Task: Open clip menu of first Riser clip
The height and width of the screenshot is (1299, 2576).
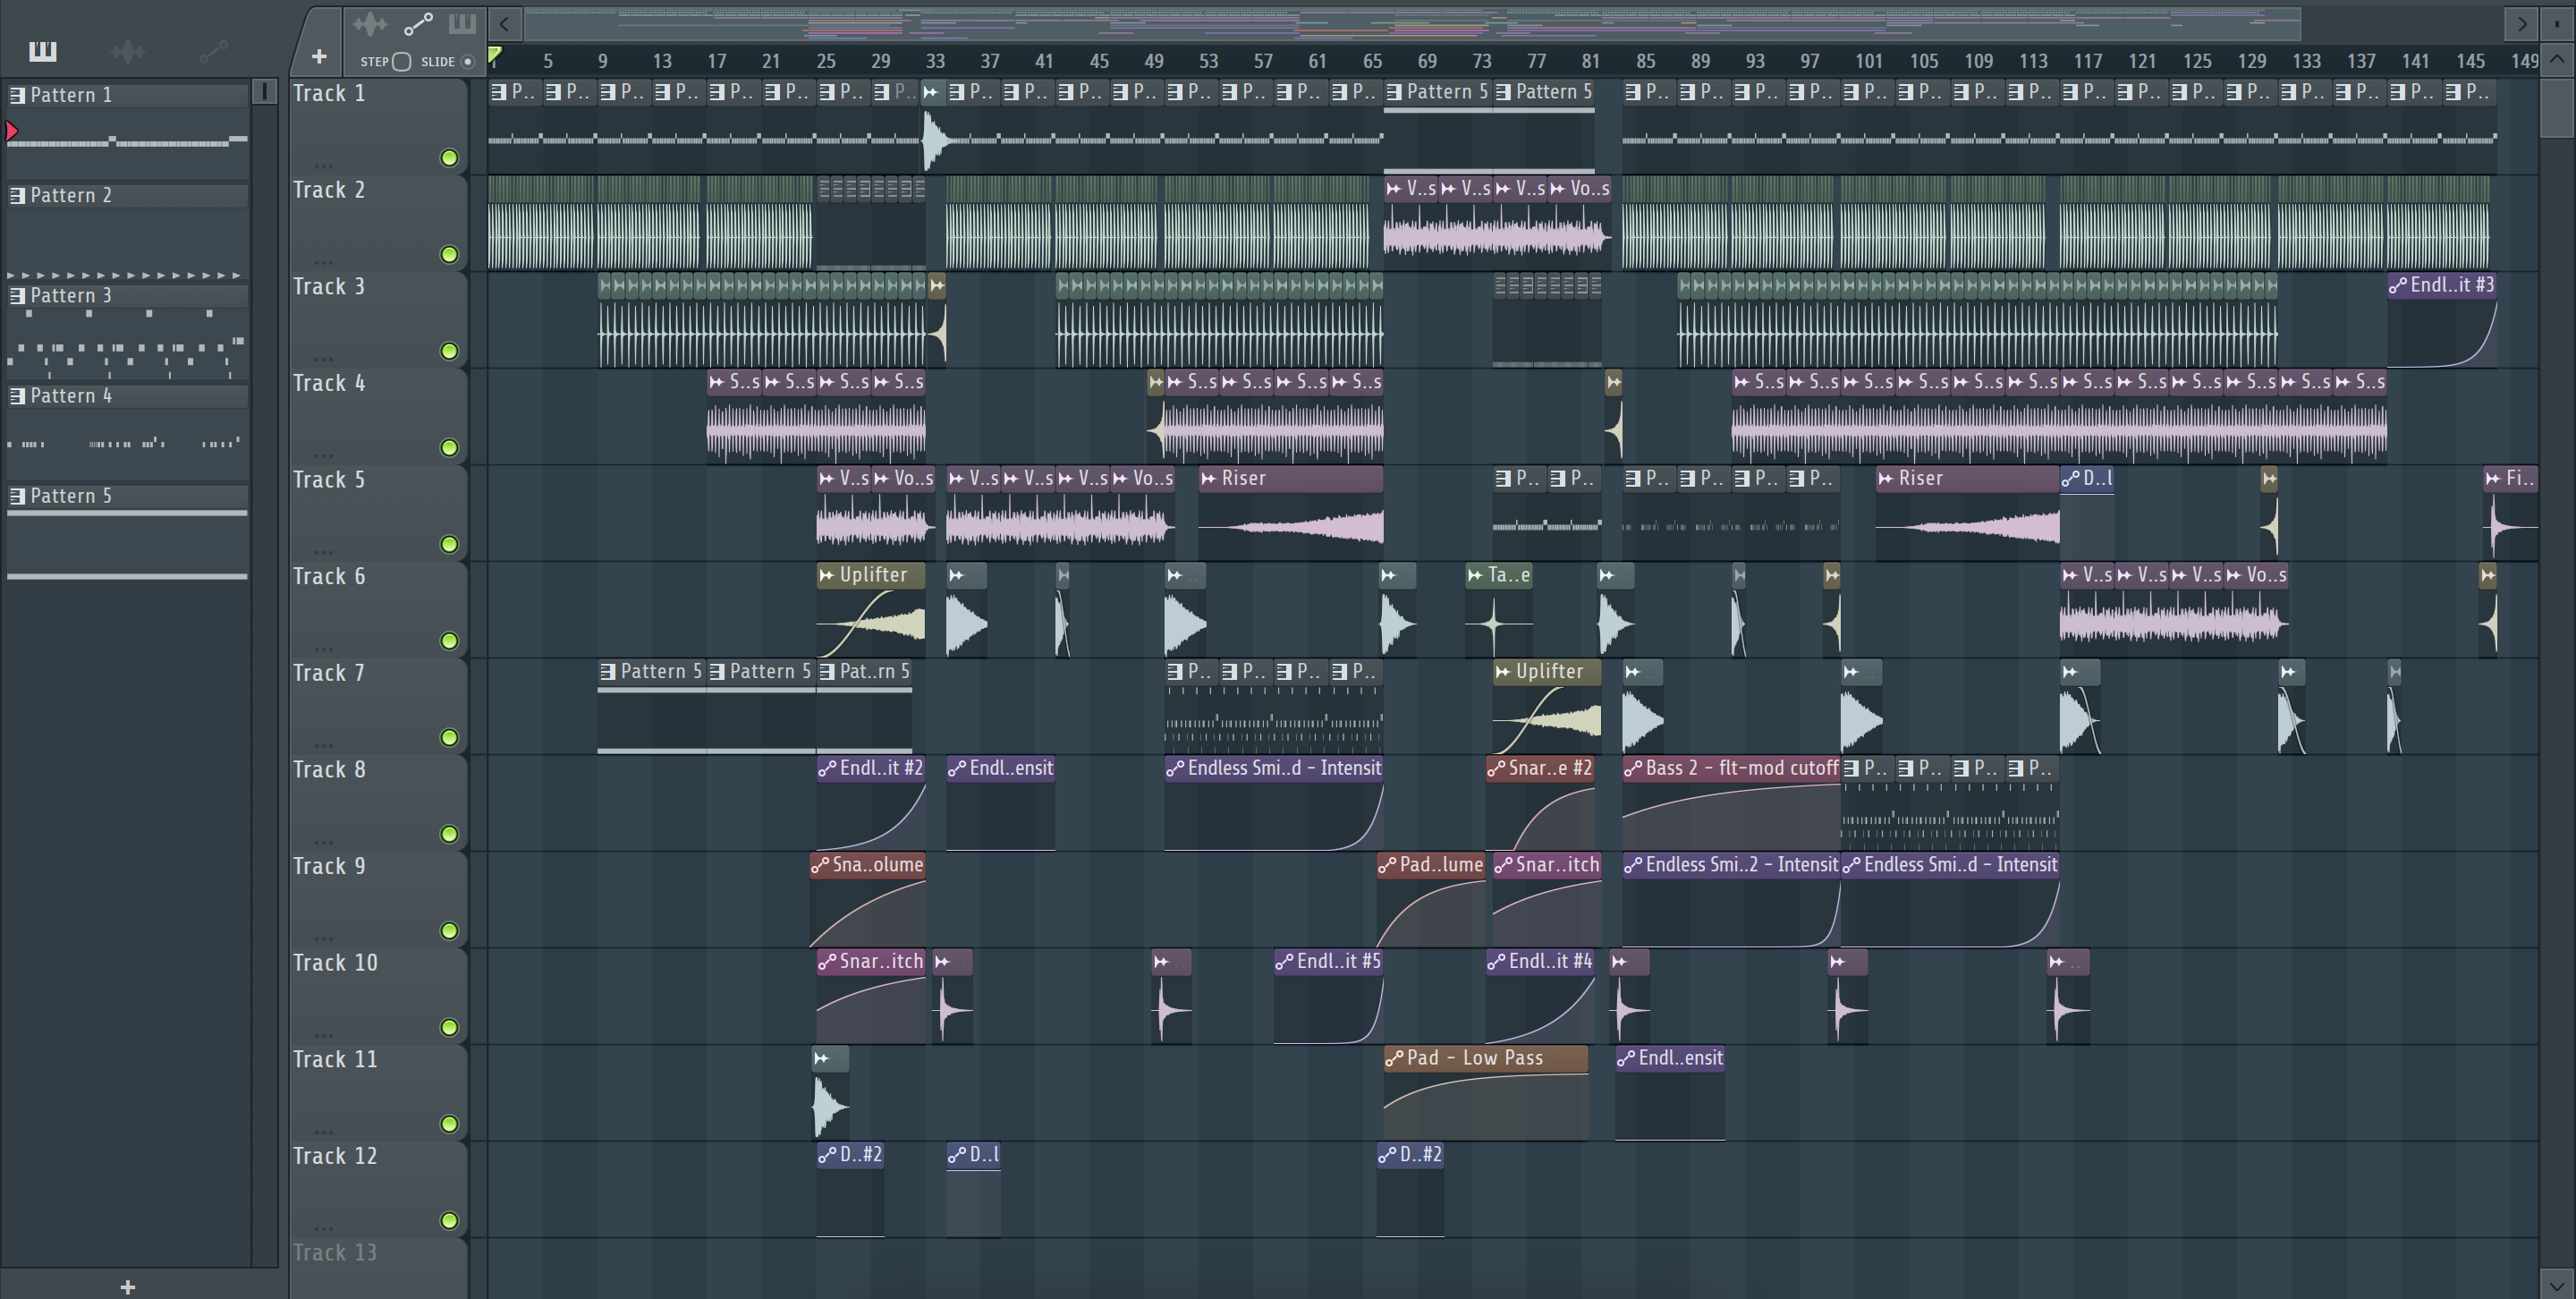Action: point(1209,478)
